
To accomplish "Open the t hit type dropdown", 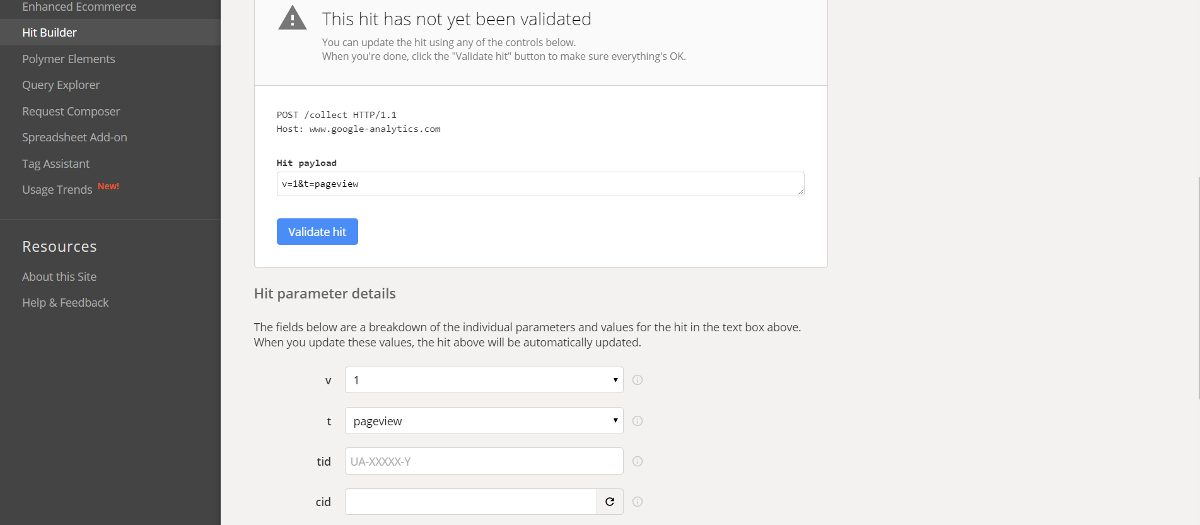I will 484,421.
